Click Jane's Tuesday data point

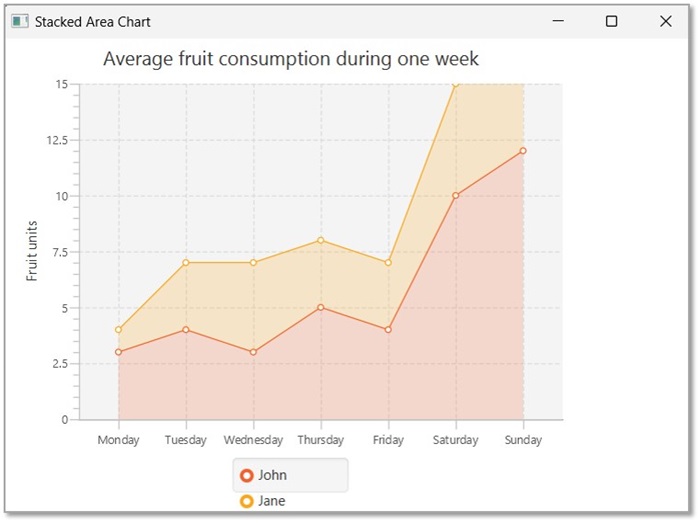pyautogui.click(x=186, y=263)
